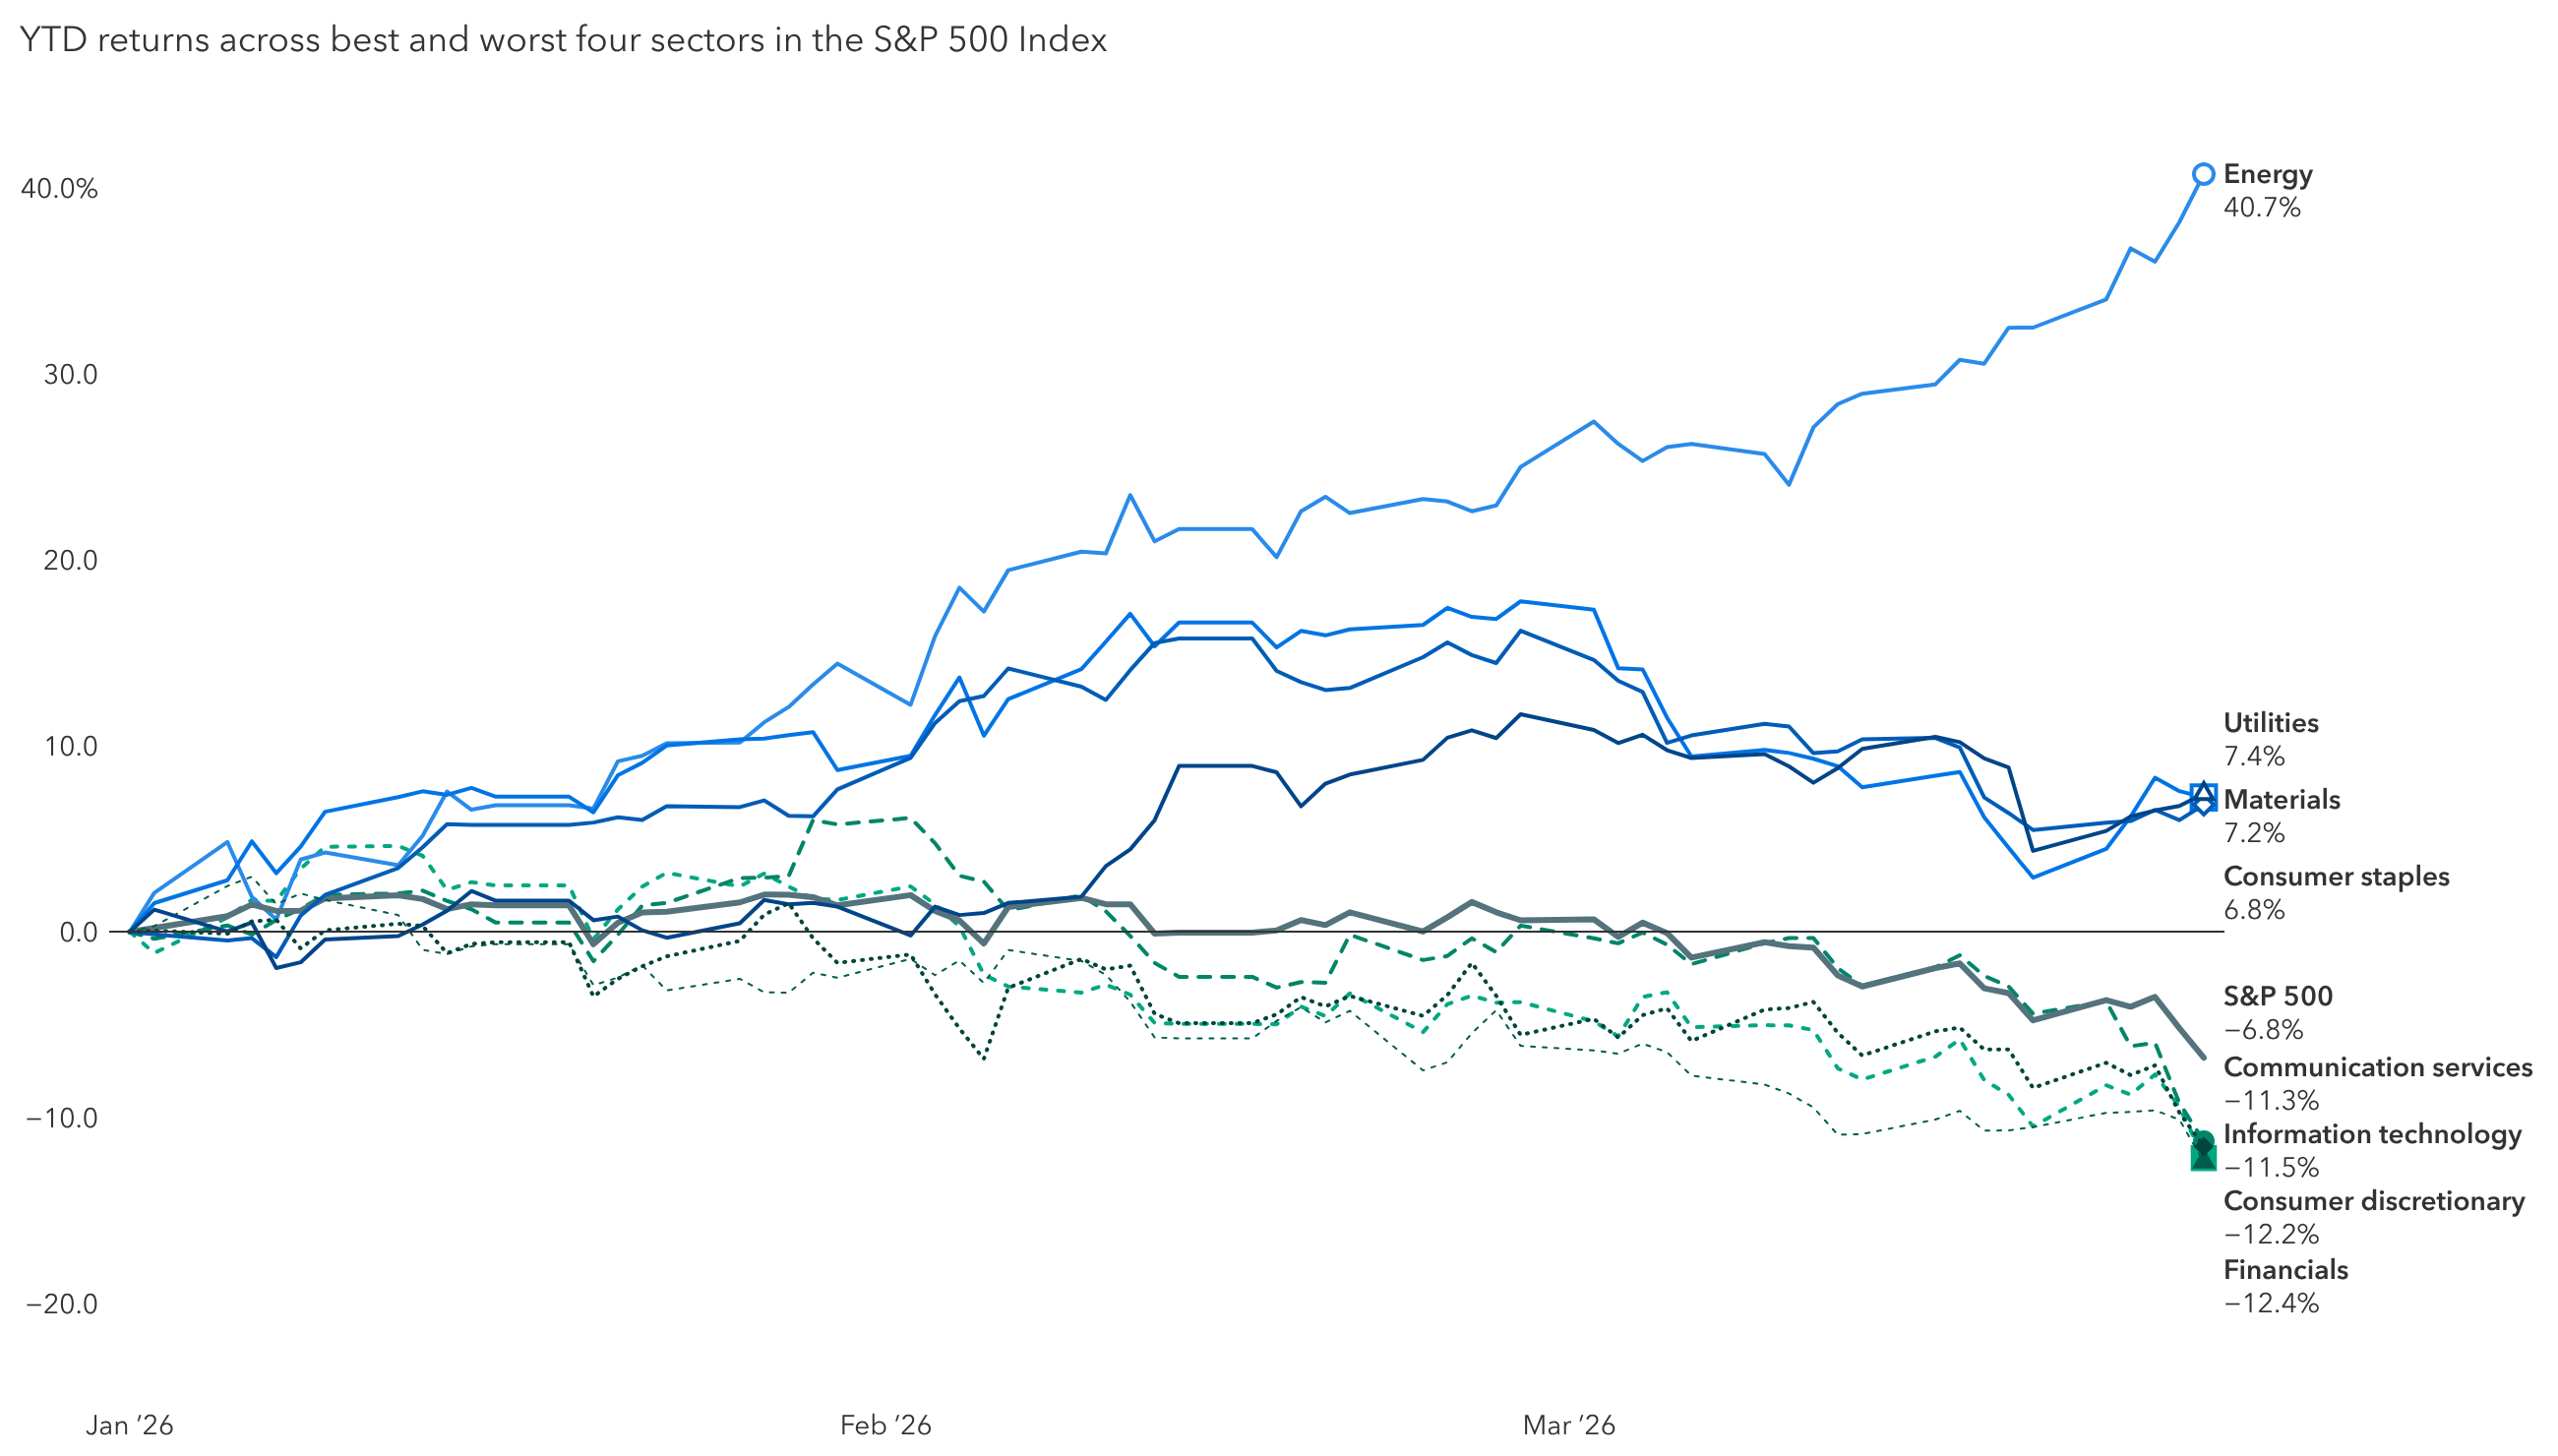Click the Jan '26 axis label
Image resolution: width=2558 pixels, height=1456 pixels.
(x=130, y=1425)
